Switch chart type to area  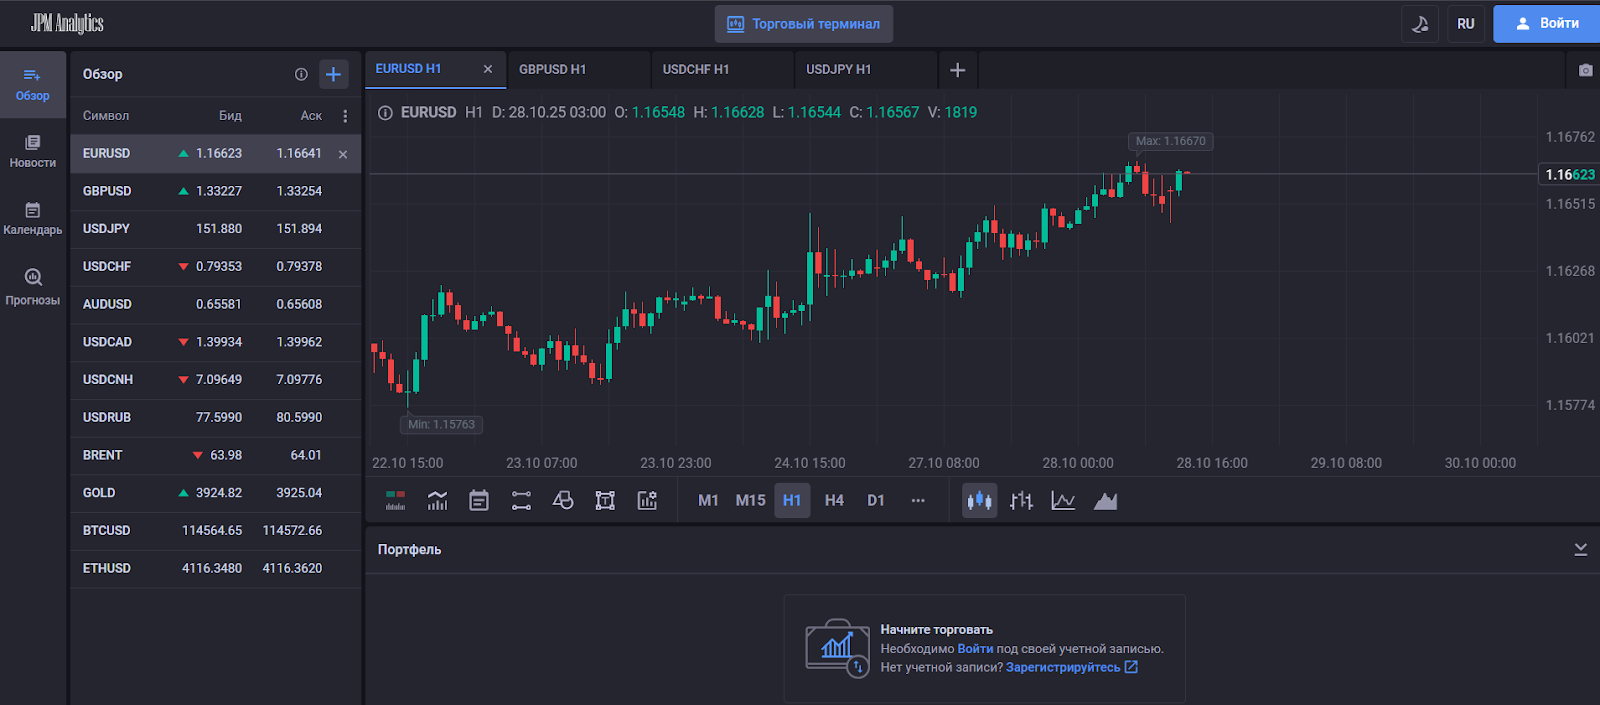pyautogui.click(x=1105, y=500)
